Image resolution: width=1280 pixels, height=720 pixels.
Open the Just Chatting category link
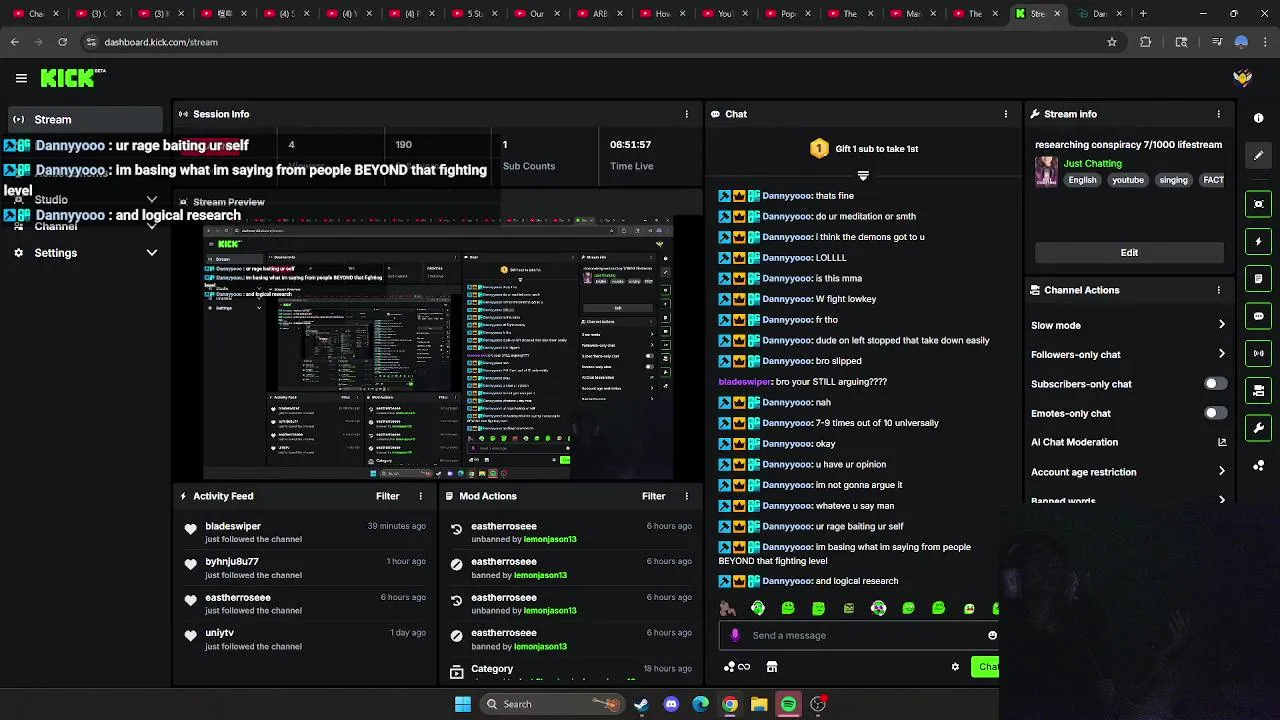[1092, 163]
